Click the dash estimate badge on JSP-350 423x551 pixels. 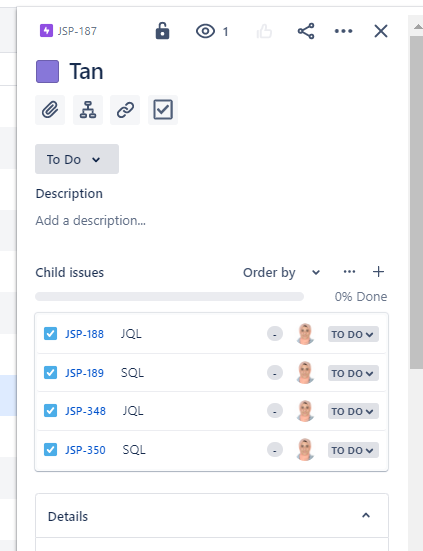[275, 450]
